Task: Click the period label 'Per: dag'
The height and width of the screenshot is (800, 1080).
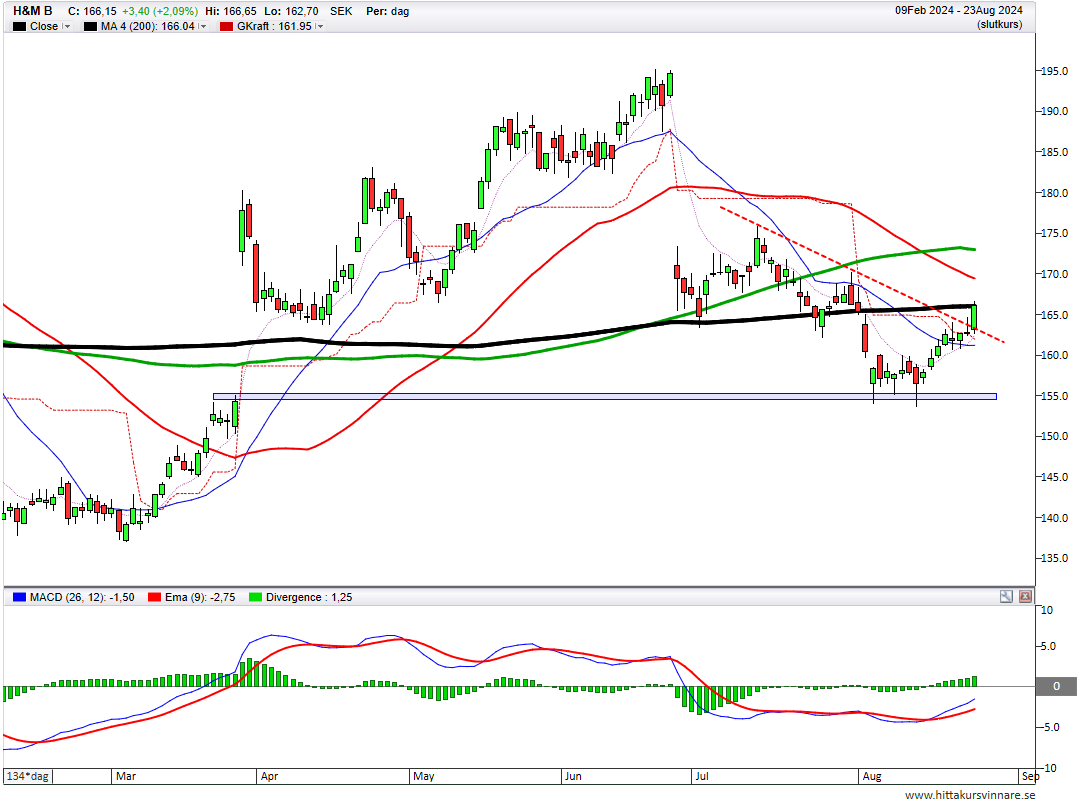Action: 388,11
